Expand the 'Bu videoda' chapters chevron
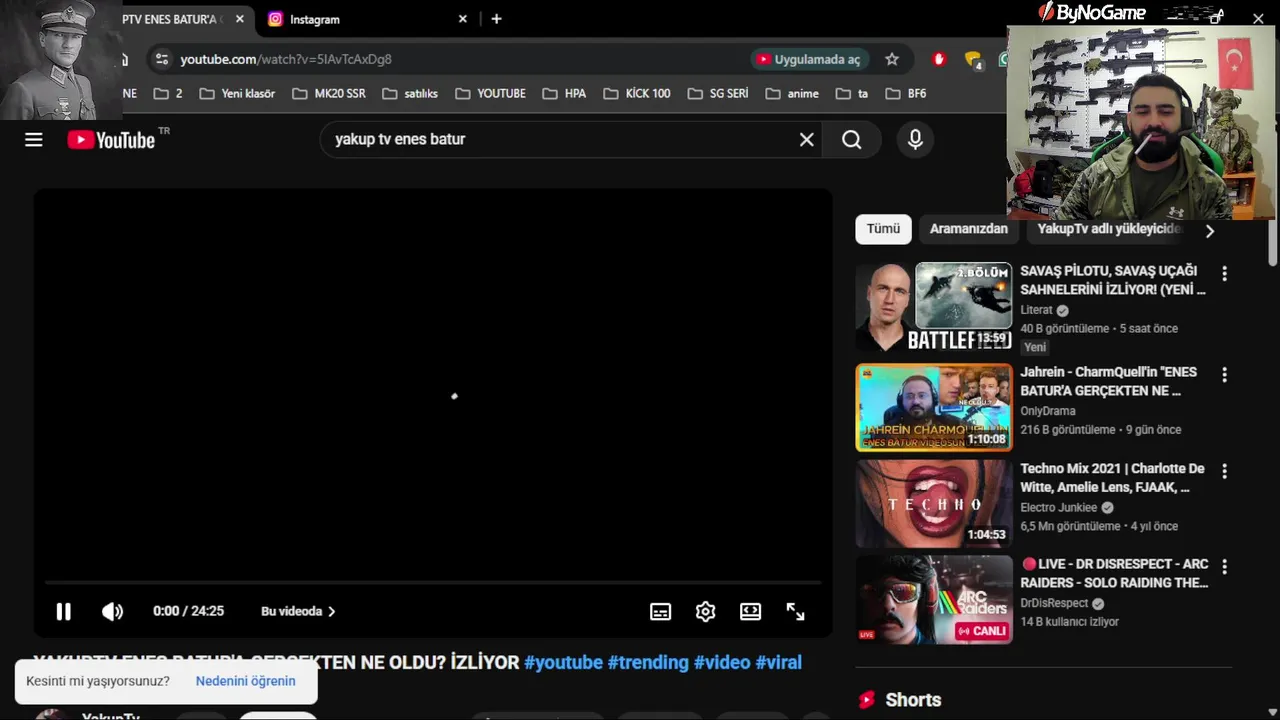The image size is (1280, 720). coord(332,611)
